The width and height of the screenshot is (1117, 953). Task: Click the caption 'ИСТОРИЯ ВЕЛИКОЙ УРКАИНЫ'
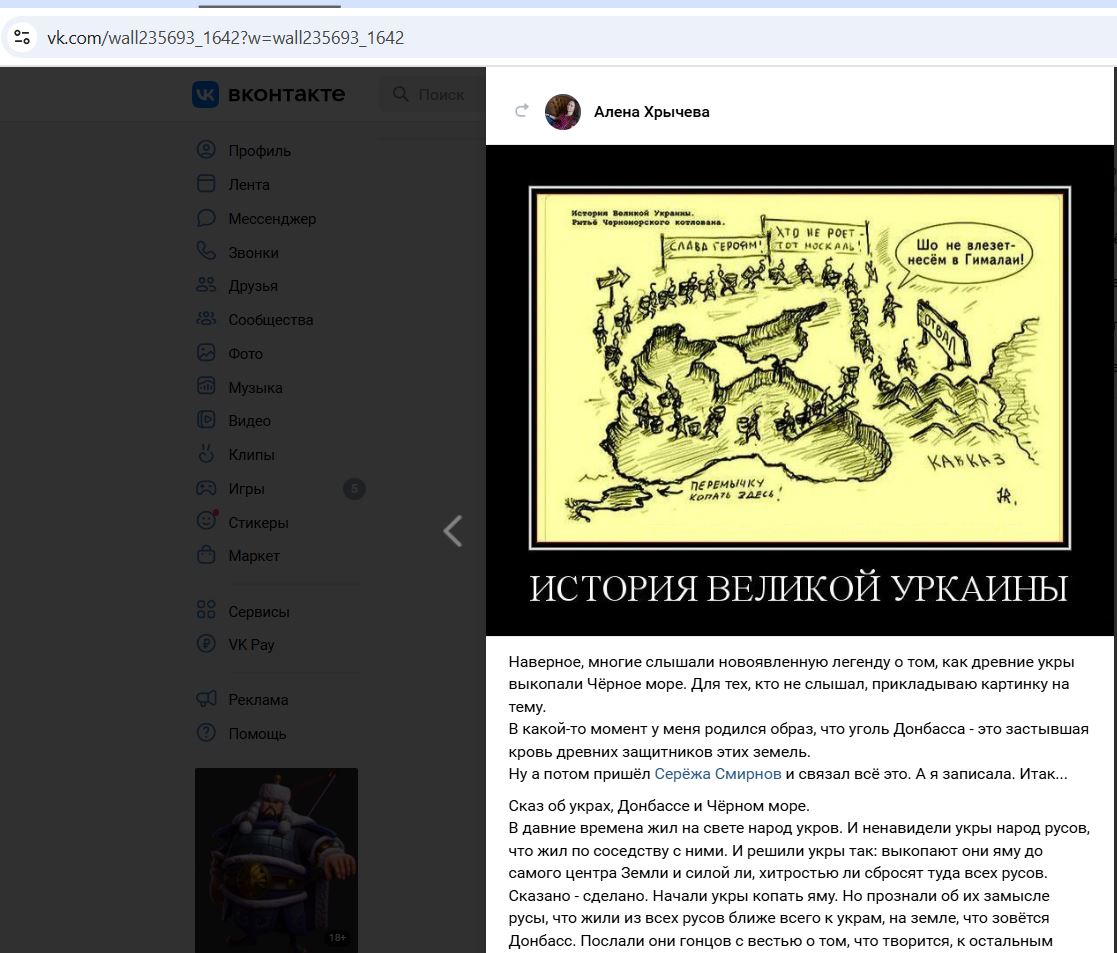pos(799,588)
